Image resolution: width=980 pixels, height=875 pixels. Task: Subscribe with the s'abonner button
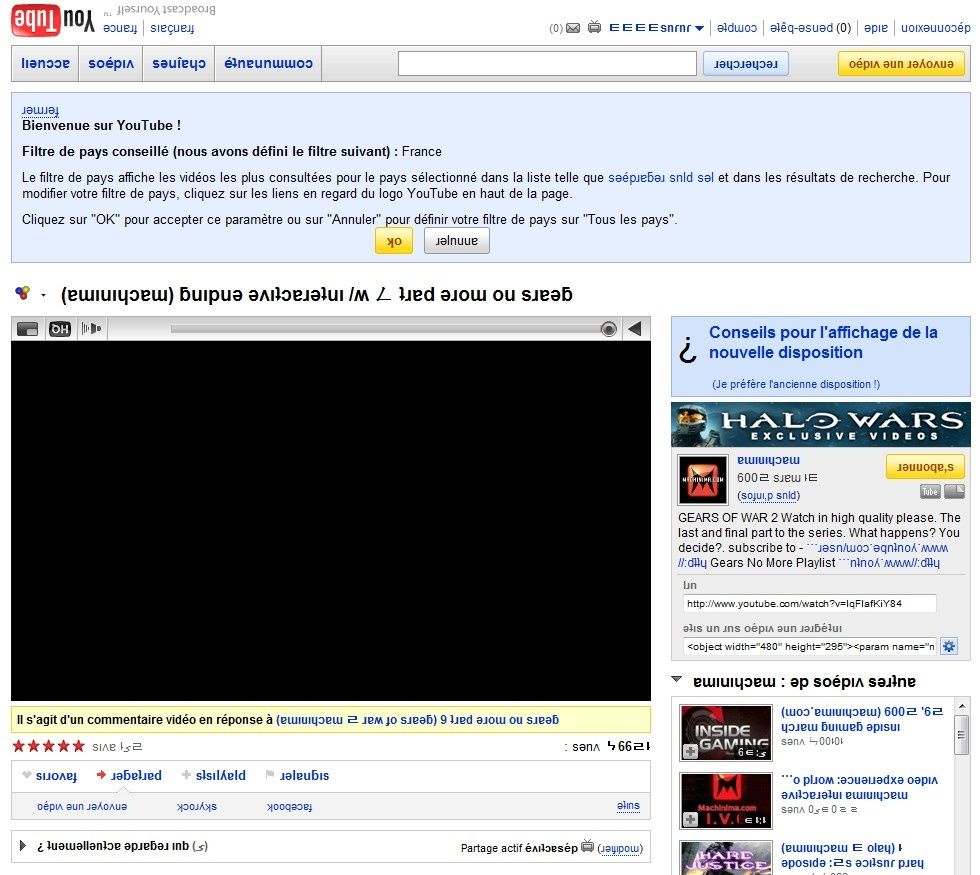click(925, 467)
